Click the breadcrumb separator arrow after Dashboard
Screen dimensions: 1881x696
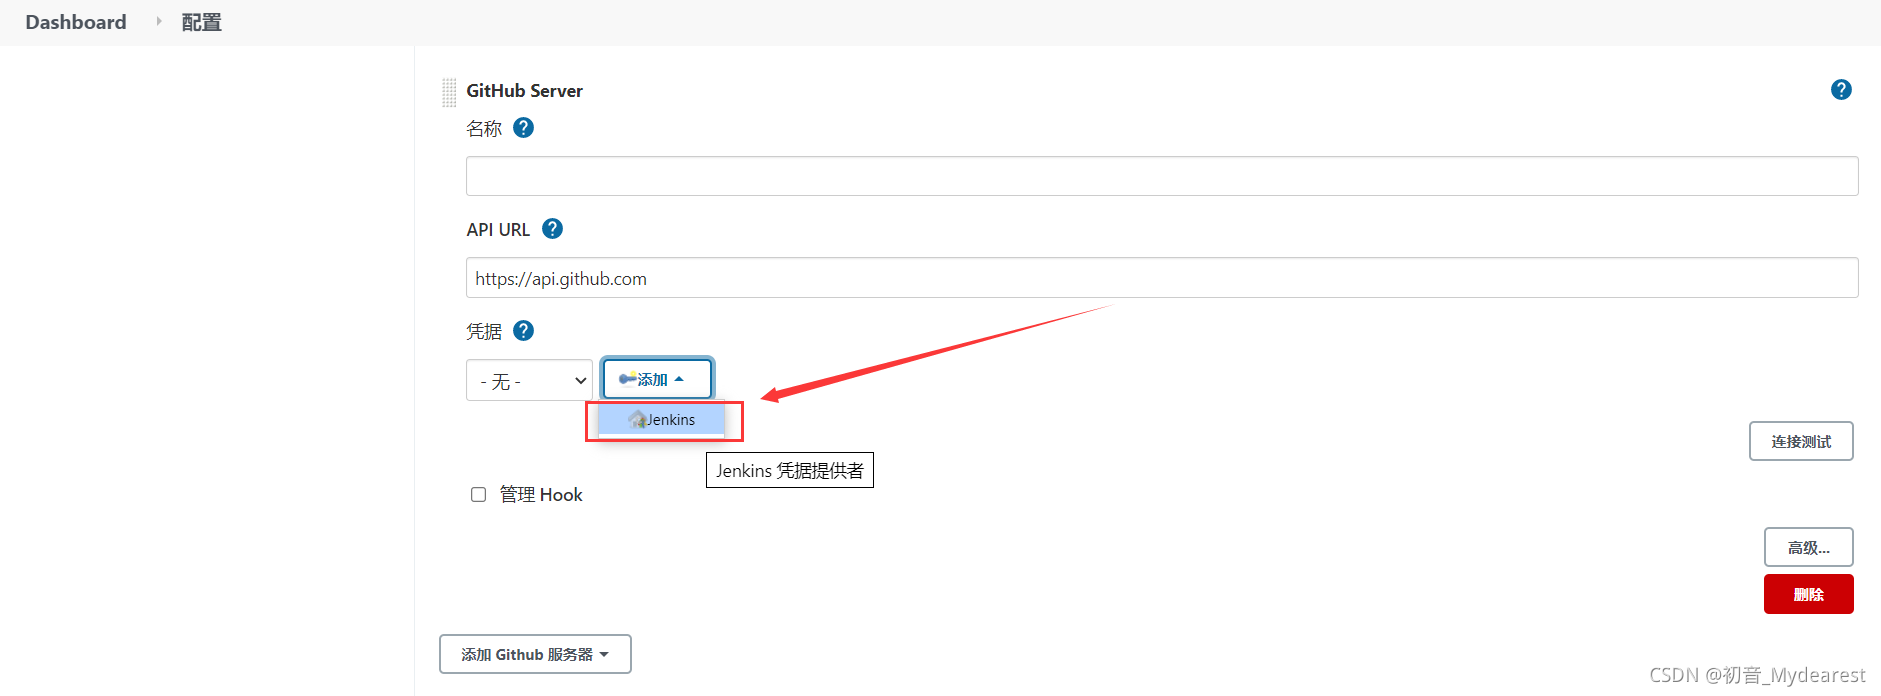pos(158,21)
